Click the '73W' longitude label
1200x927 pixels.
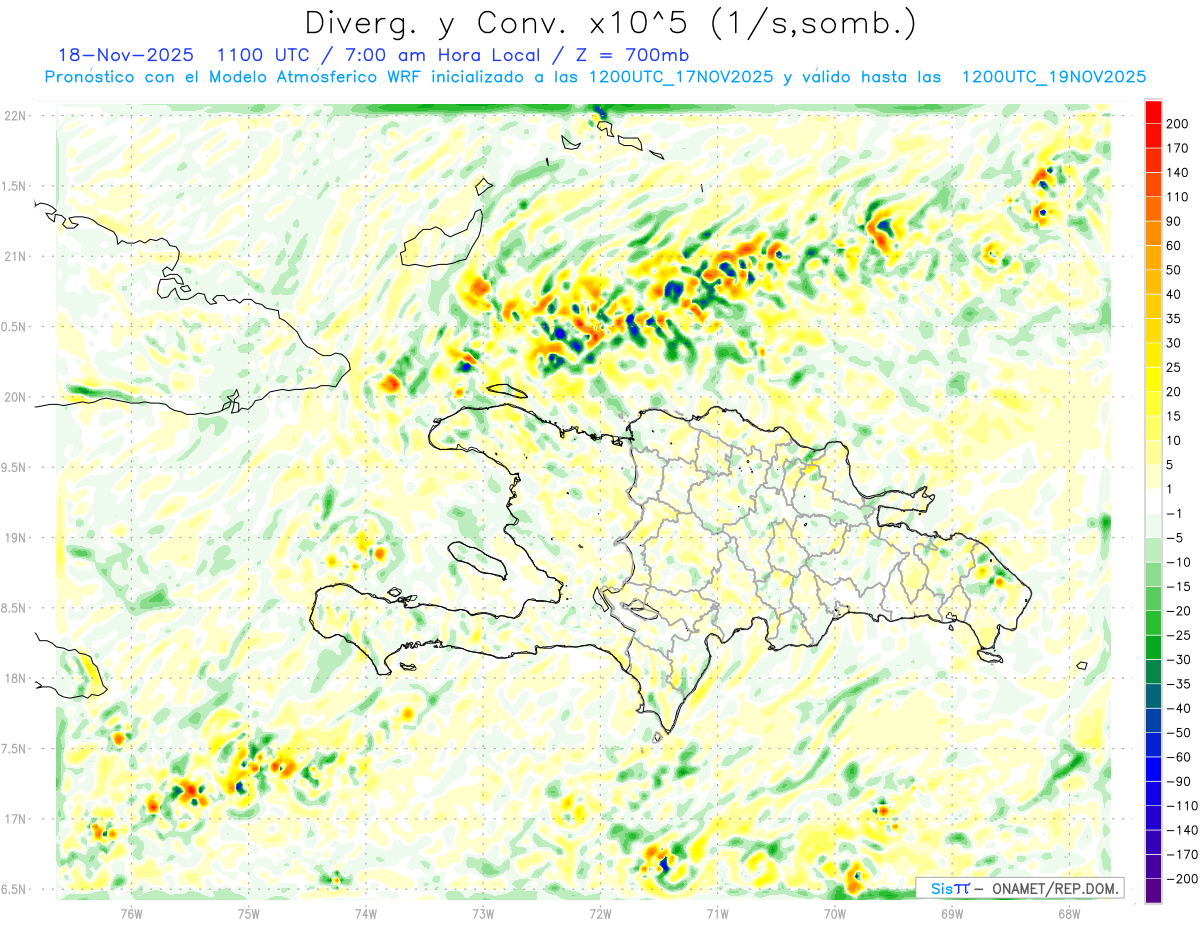click(483, 913)
